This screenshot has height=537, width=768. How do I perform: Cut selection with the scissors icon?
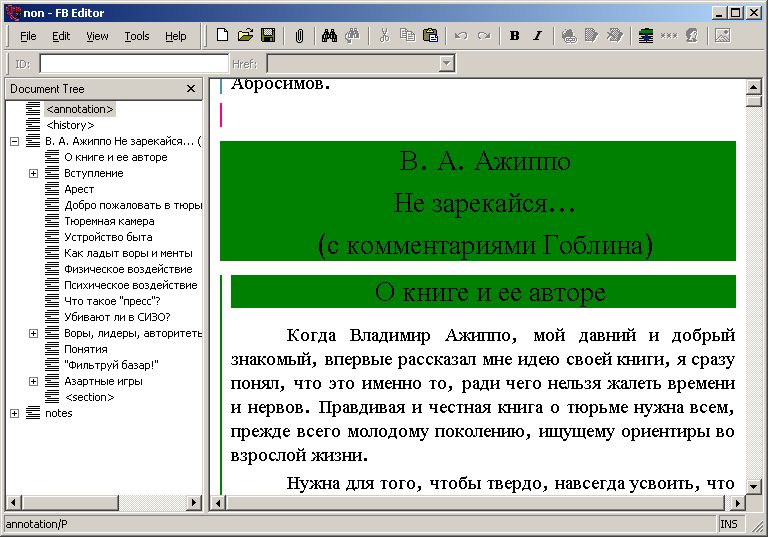click(384, 35)
